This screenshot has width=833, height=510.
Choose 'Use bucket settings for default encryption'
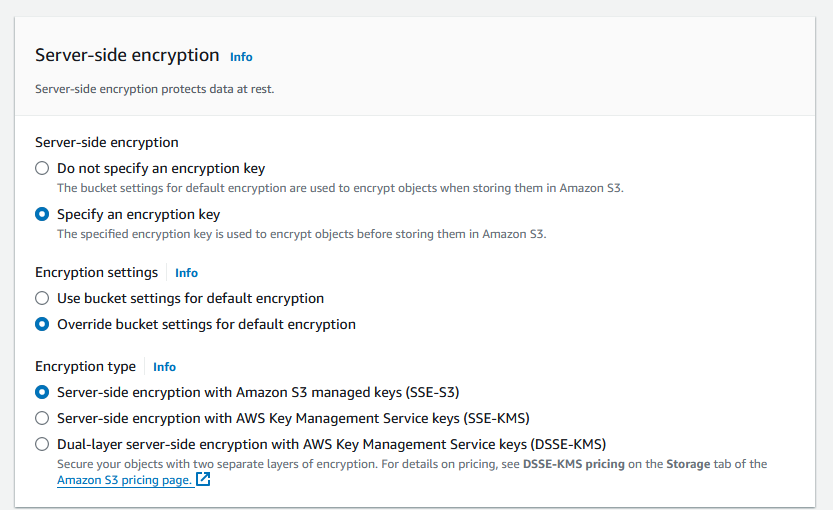pyautogui.click(x=42, y=298)
